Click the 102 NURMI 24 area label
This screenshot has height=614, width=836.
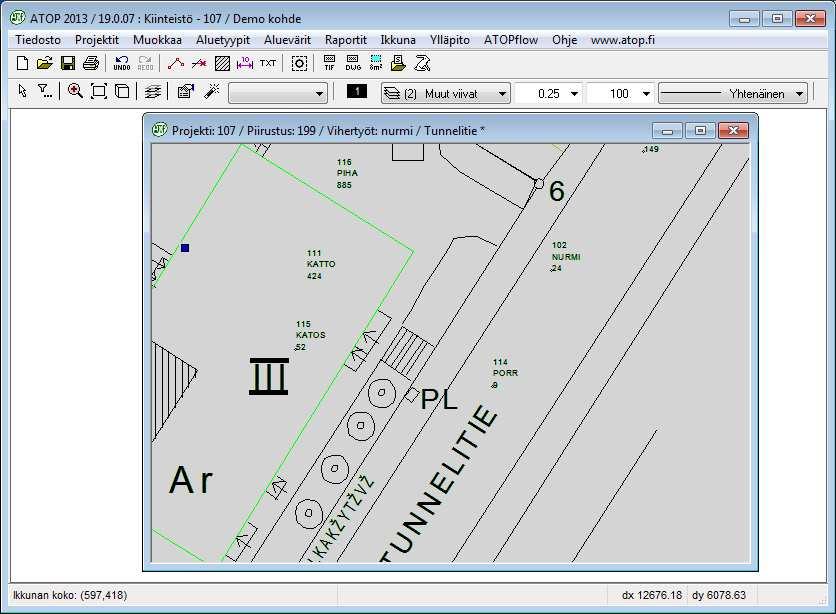pos(566,256)
